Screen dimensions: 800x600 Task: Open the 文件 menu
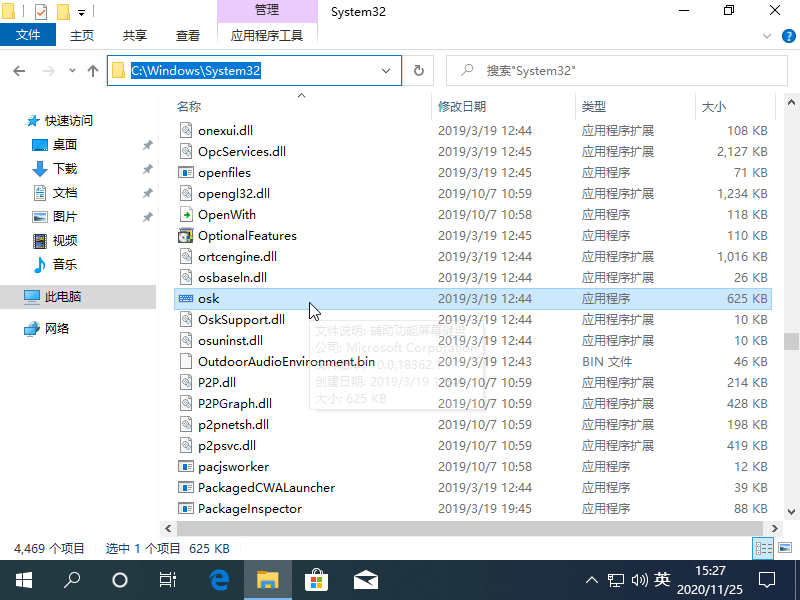point(28,33)
